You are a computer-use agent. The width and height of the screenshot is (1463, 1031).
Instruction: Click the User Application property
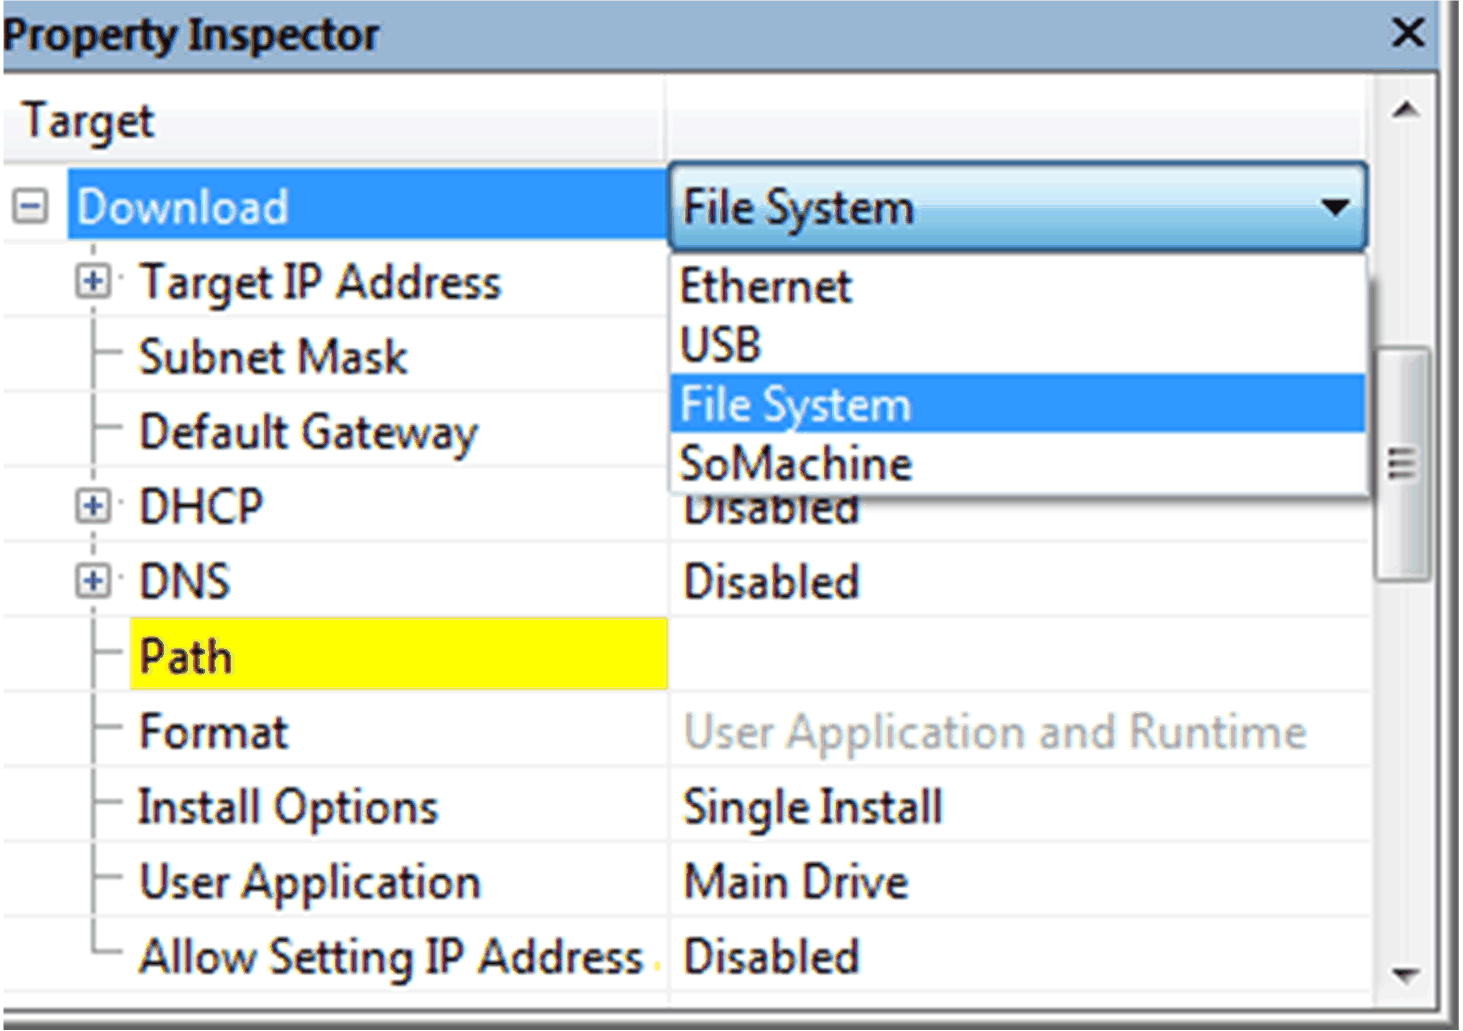pyautogui.click(x=310, y=881)
